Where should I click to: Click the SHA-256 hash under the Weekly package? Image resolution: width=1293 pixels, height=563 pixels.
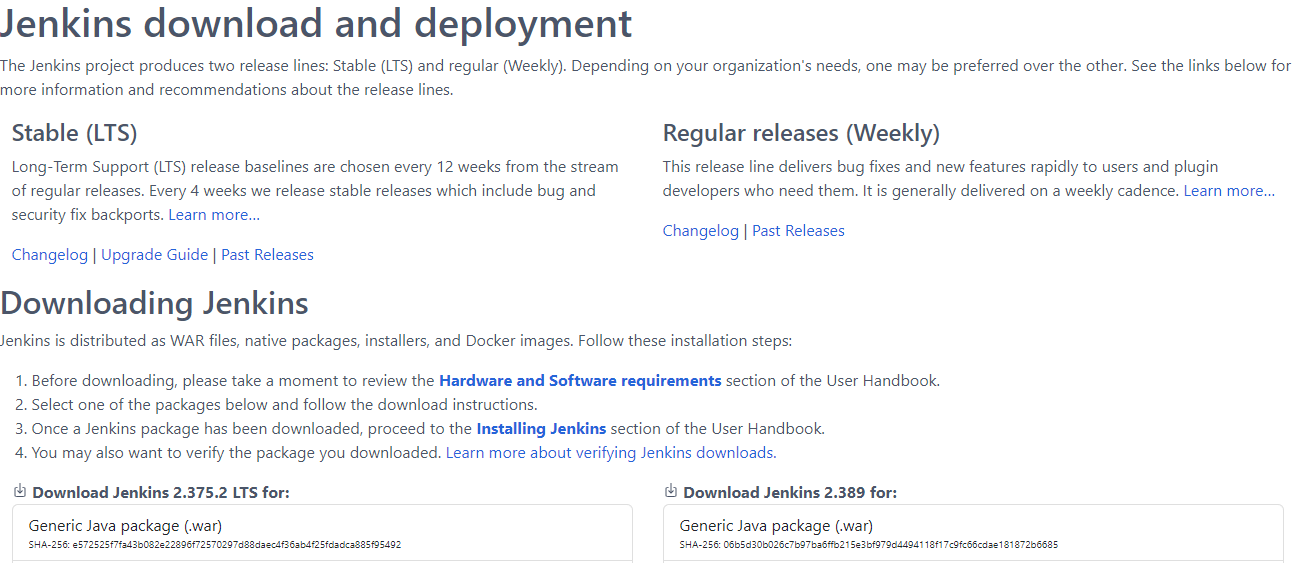pyautogui.click(x=868, y=545)
